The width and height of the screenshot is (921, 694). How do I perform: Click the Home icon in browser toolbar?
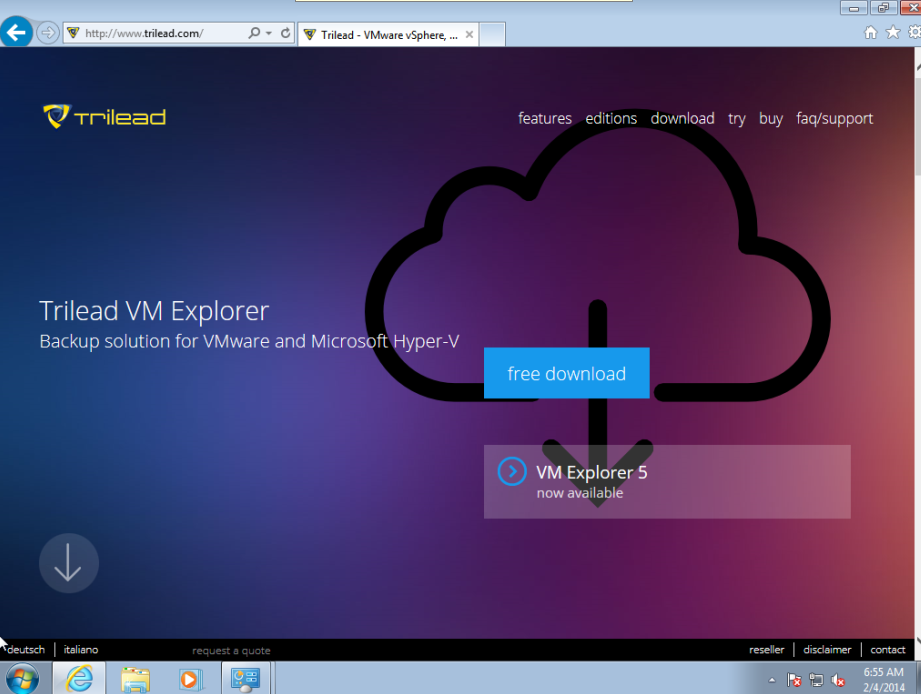click(x=870, y=32)
